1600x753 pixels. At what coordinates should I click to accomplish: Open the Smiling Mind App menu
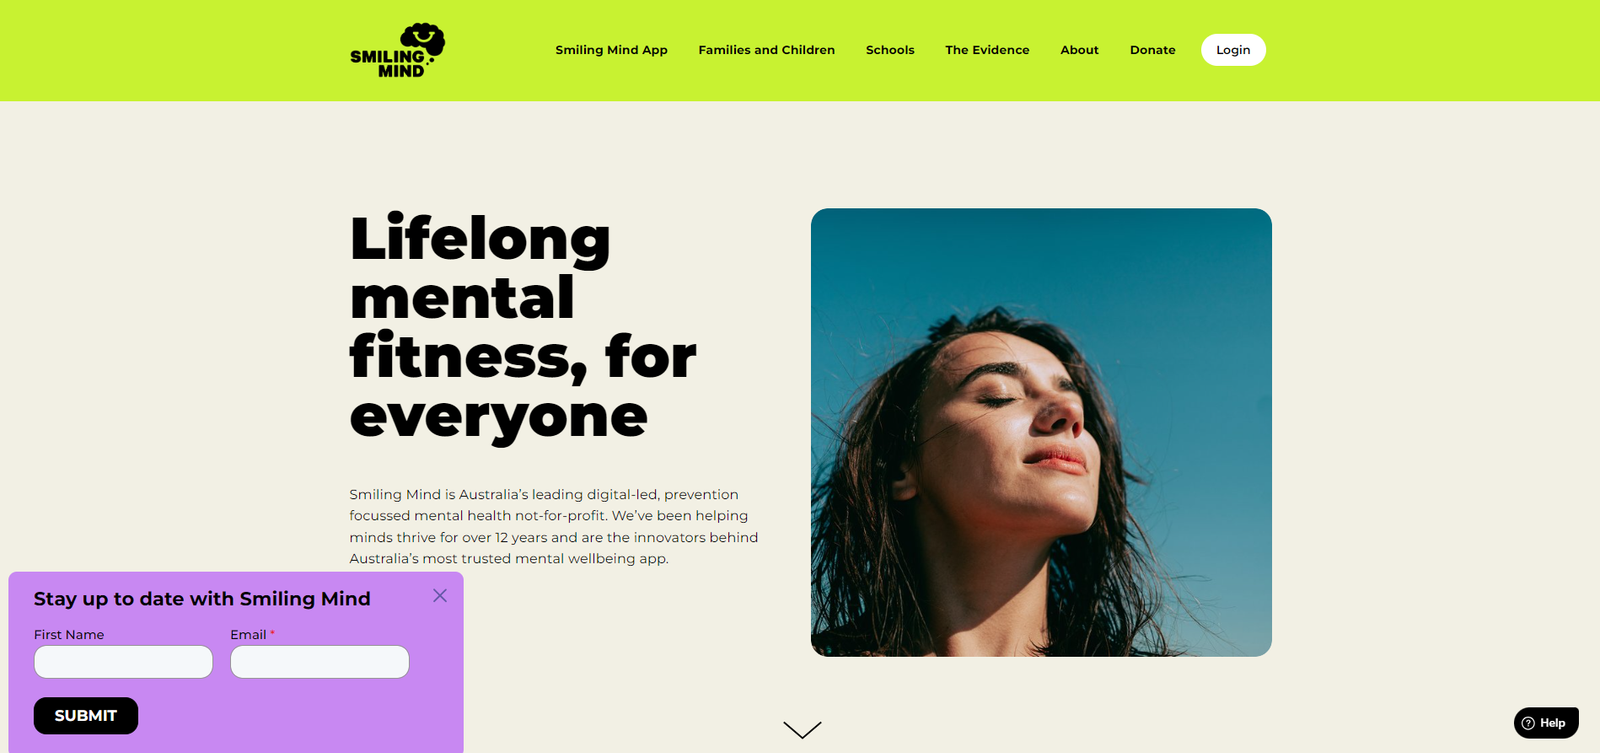[x=611, y=50]
